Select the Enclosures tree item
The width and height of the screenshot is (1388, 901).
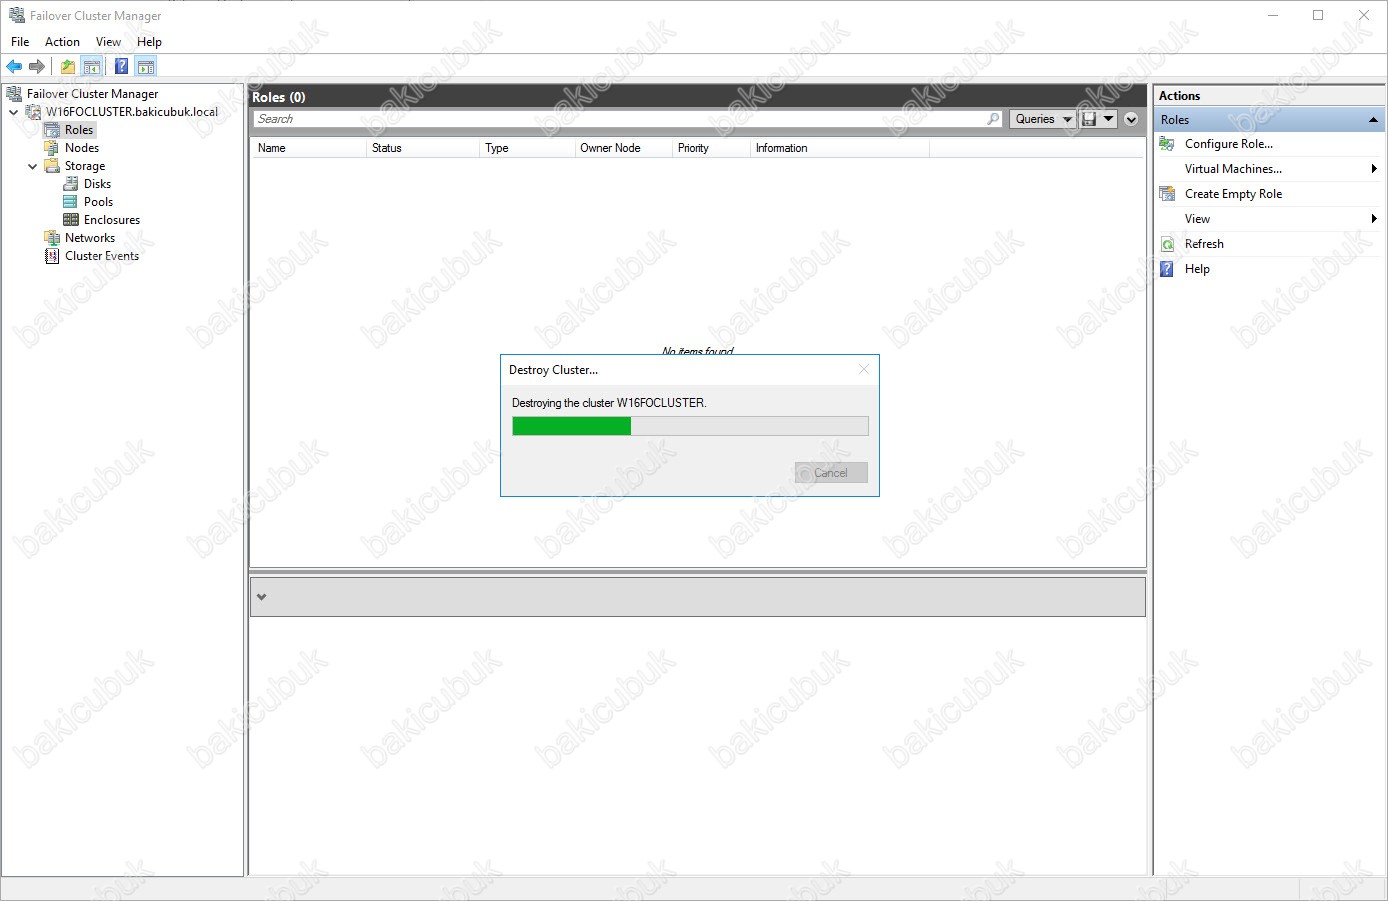pos(112,220)
